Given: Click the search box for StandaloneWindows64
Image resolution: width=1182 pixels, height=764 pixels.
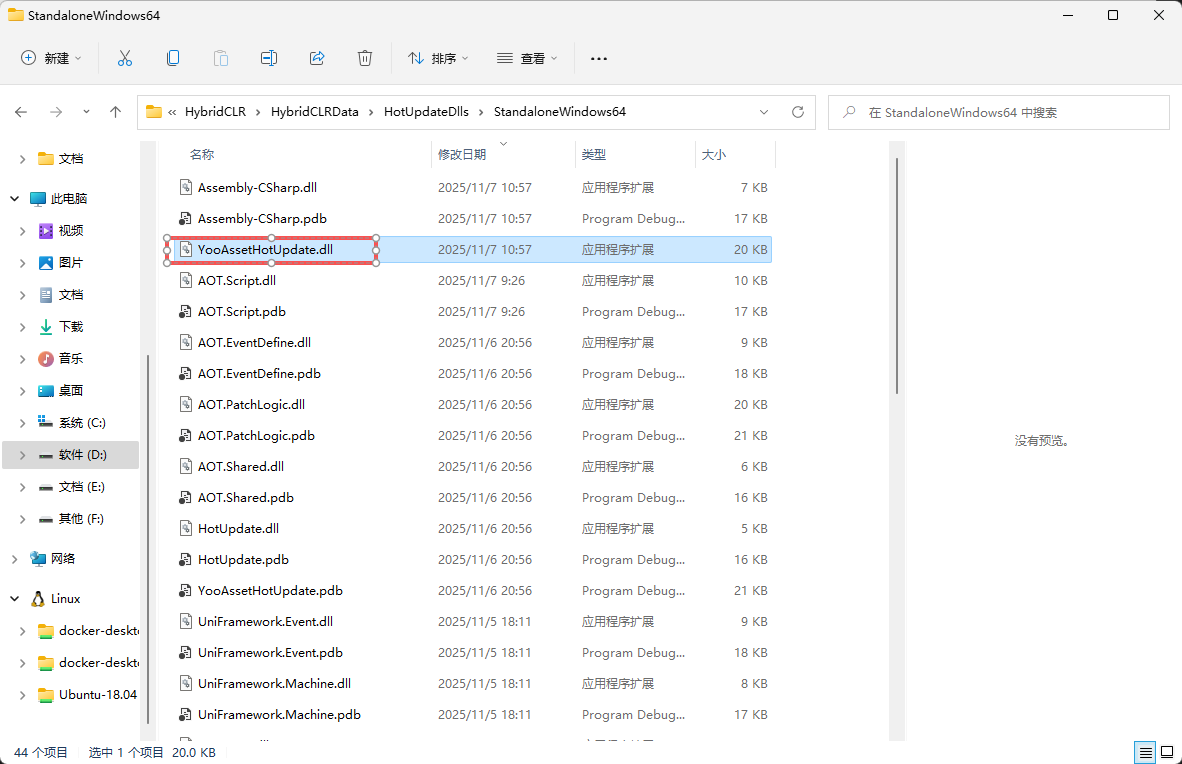Looking at the screenshot, I should click(x=999, y=112).
